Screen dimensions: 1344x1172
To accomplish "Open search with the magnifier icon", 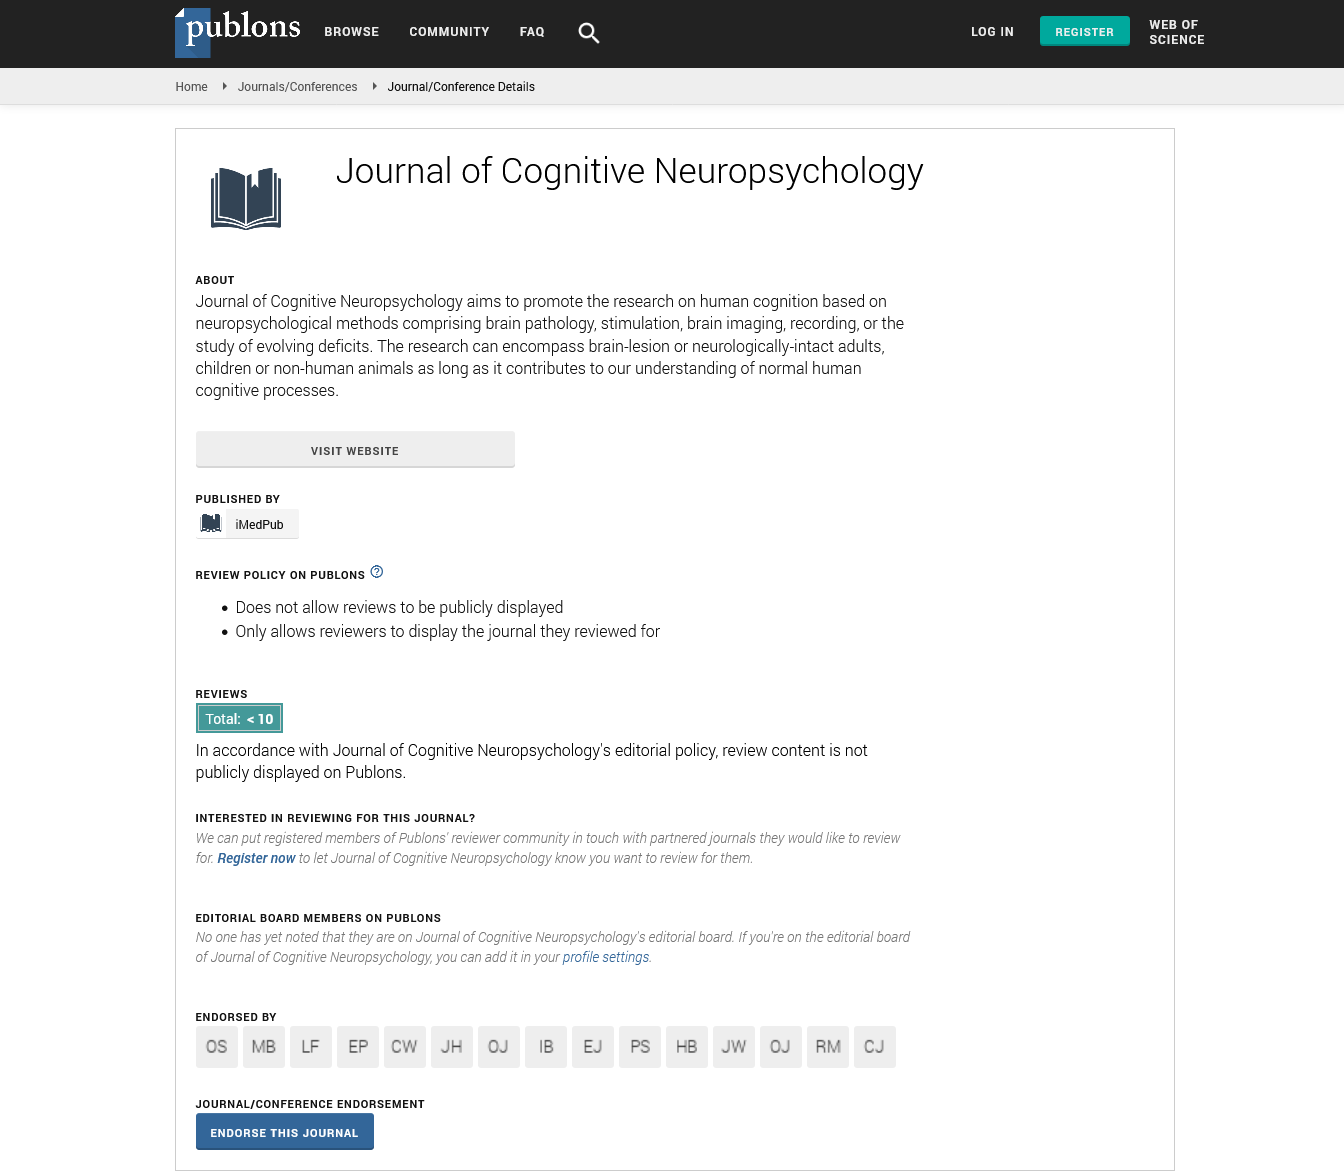I will 588,33.
